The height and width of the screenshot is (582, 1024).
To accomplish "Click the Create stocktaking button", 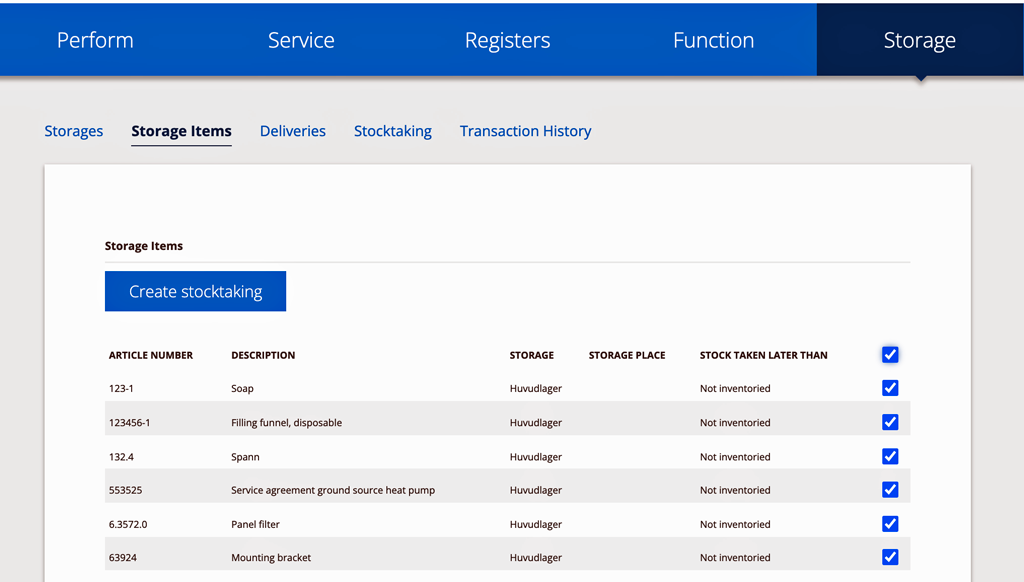I will pyautogui.click(x=195, y=291).
